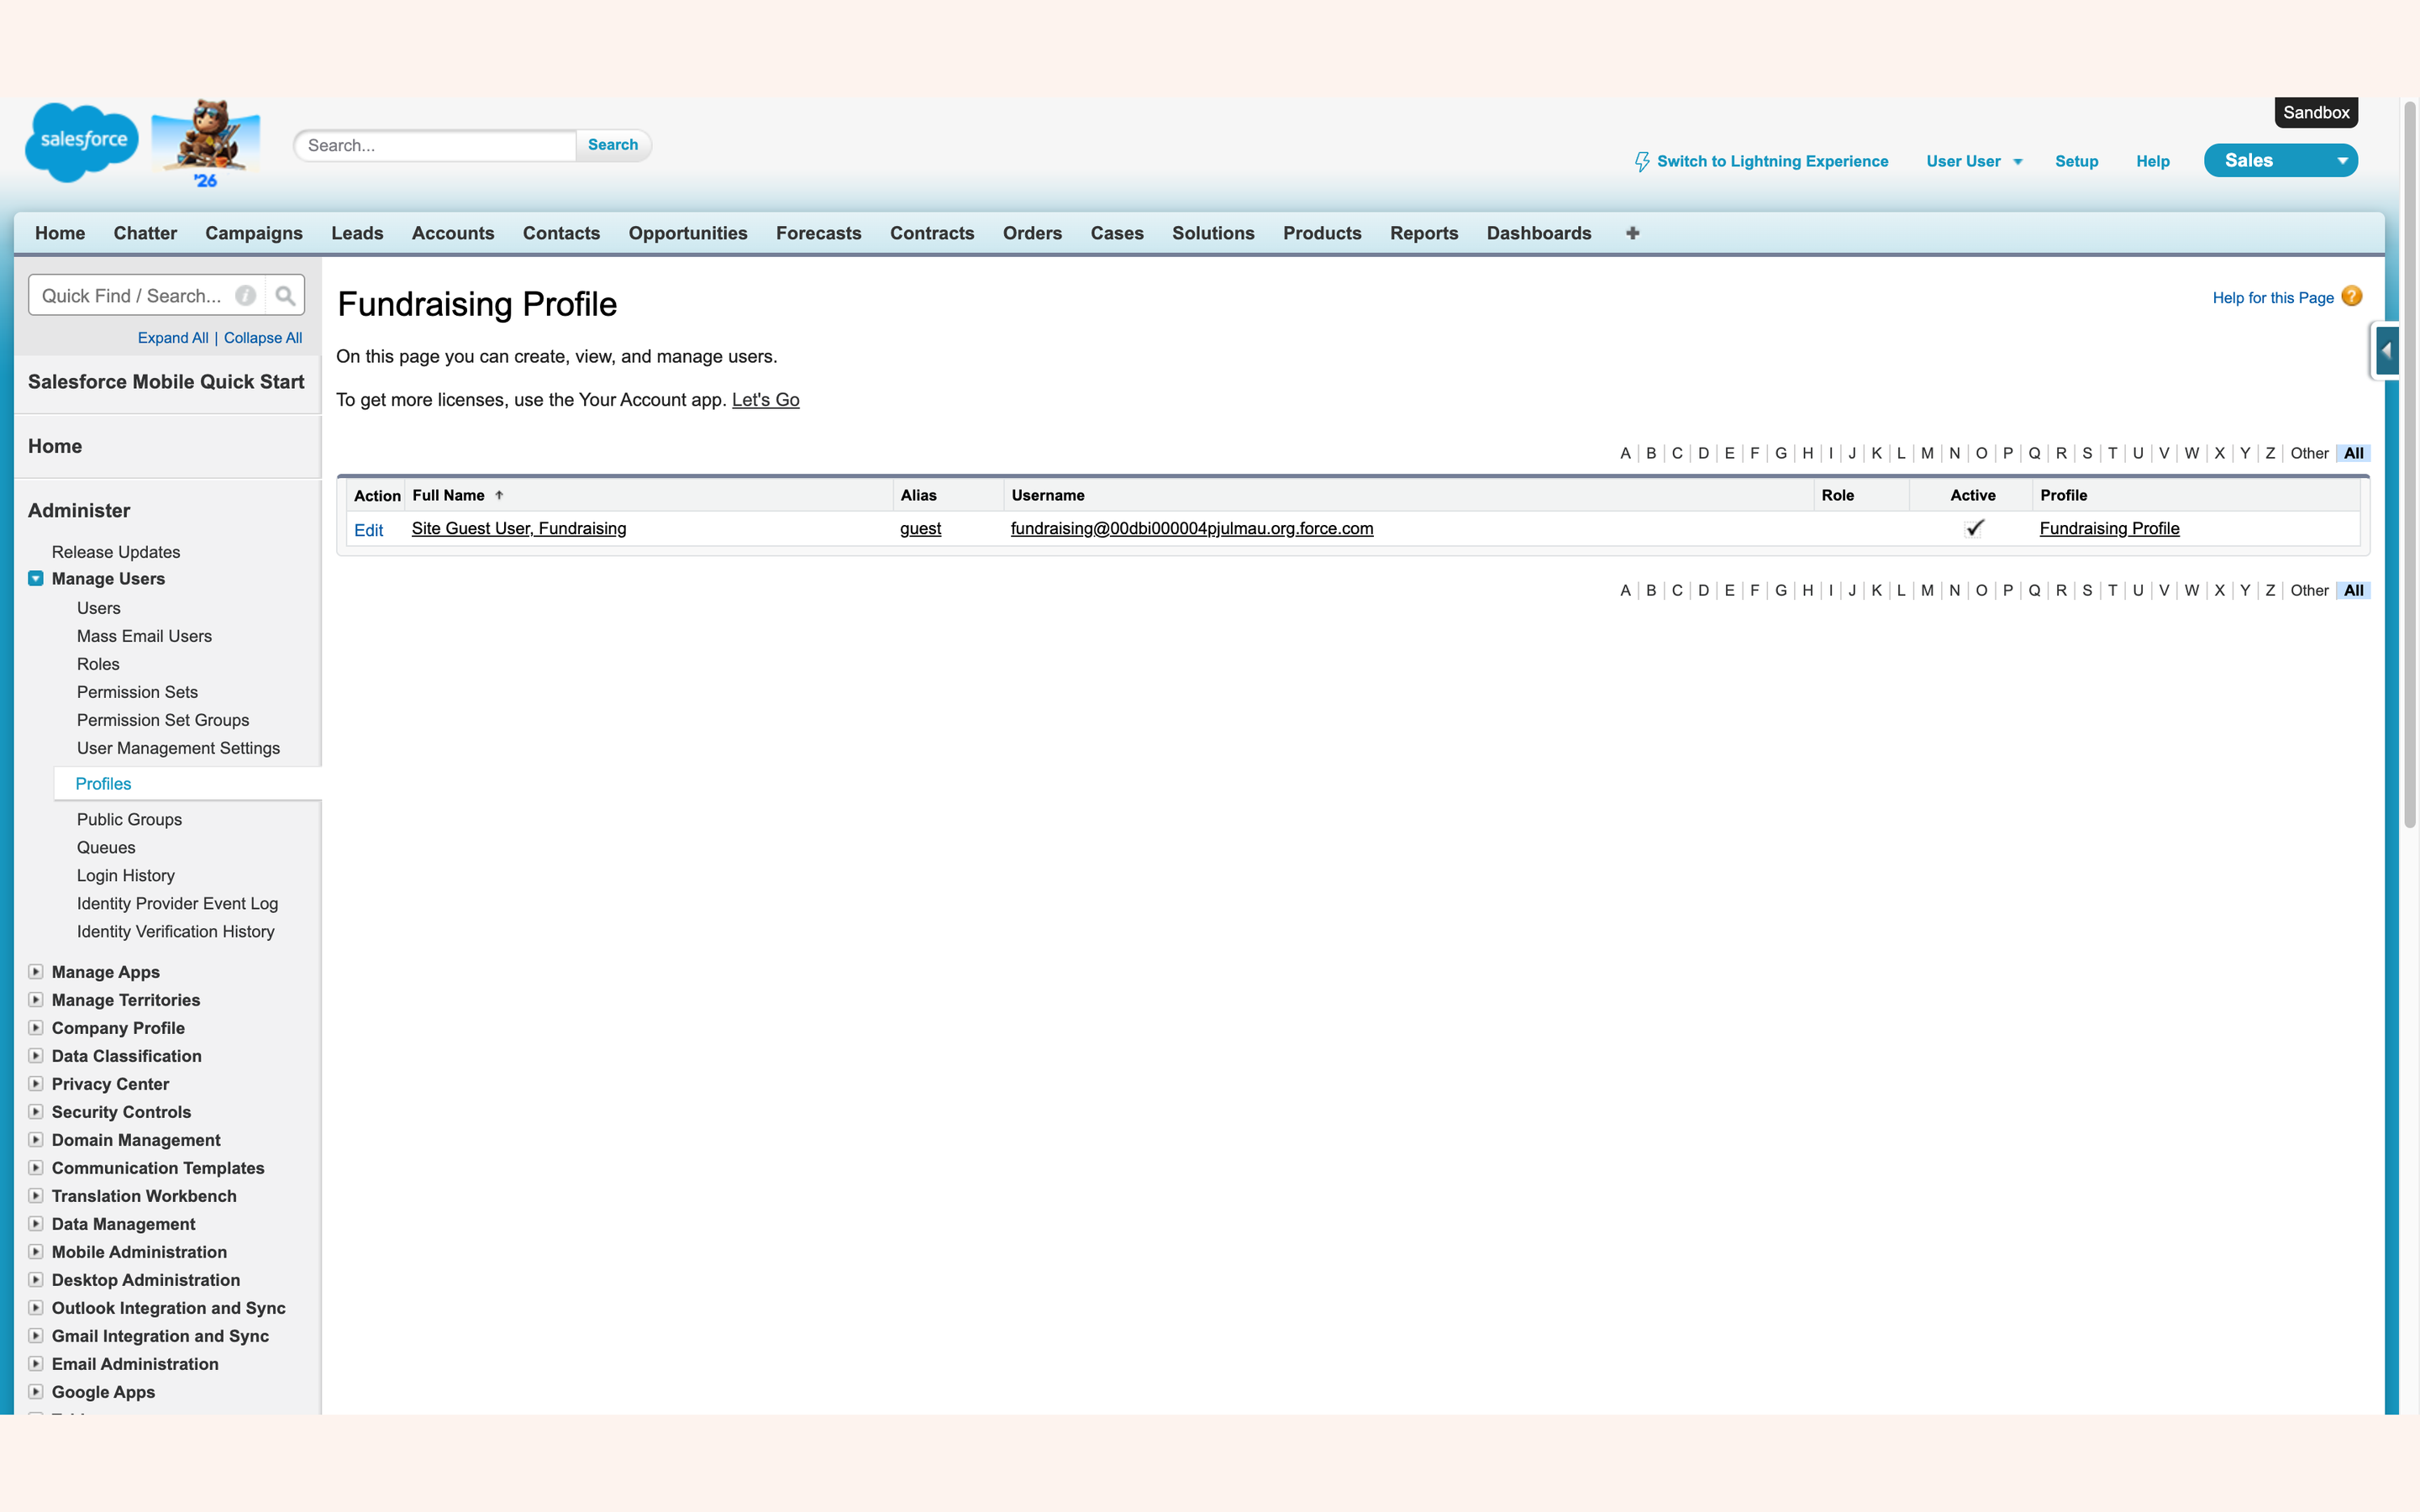Click the Search button in header
This screenshot has height=1512, width=2420.
613,145
